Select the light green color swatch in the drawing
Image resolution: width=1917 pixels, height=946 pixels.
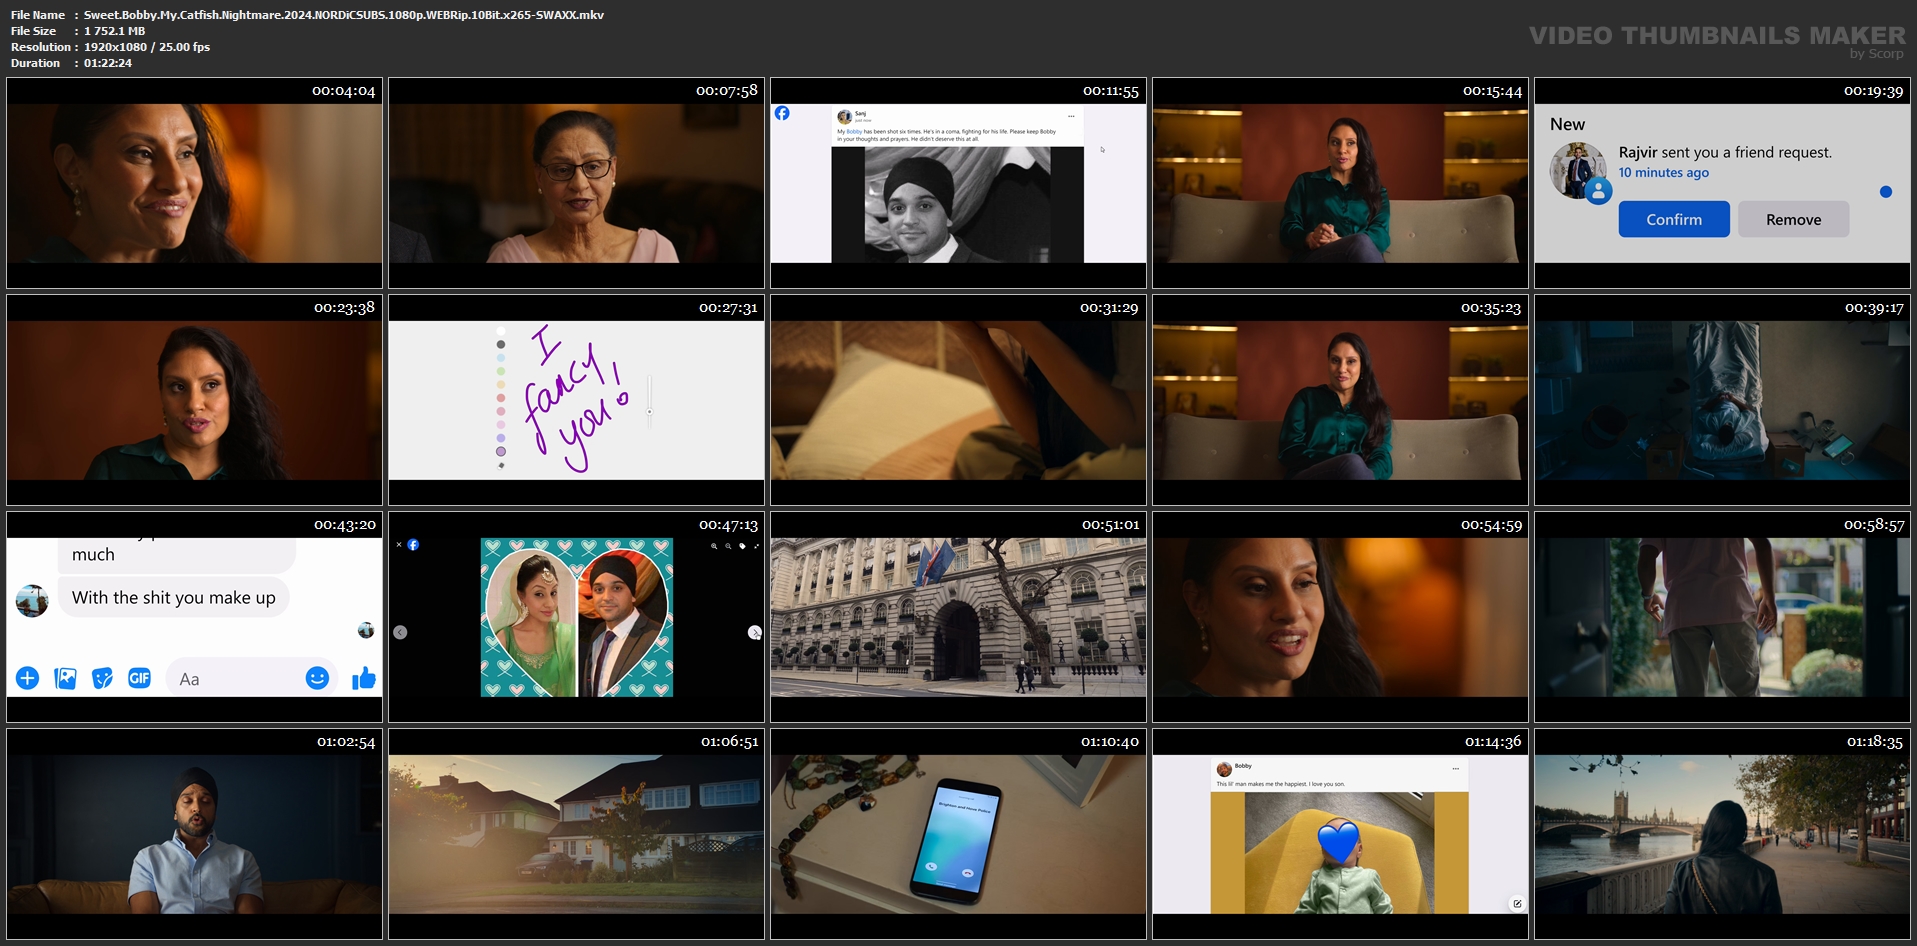pyautogui.click(x=501, y=371)
